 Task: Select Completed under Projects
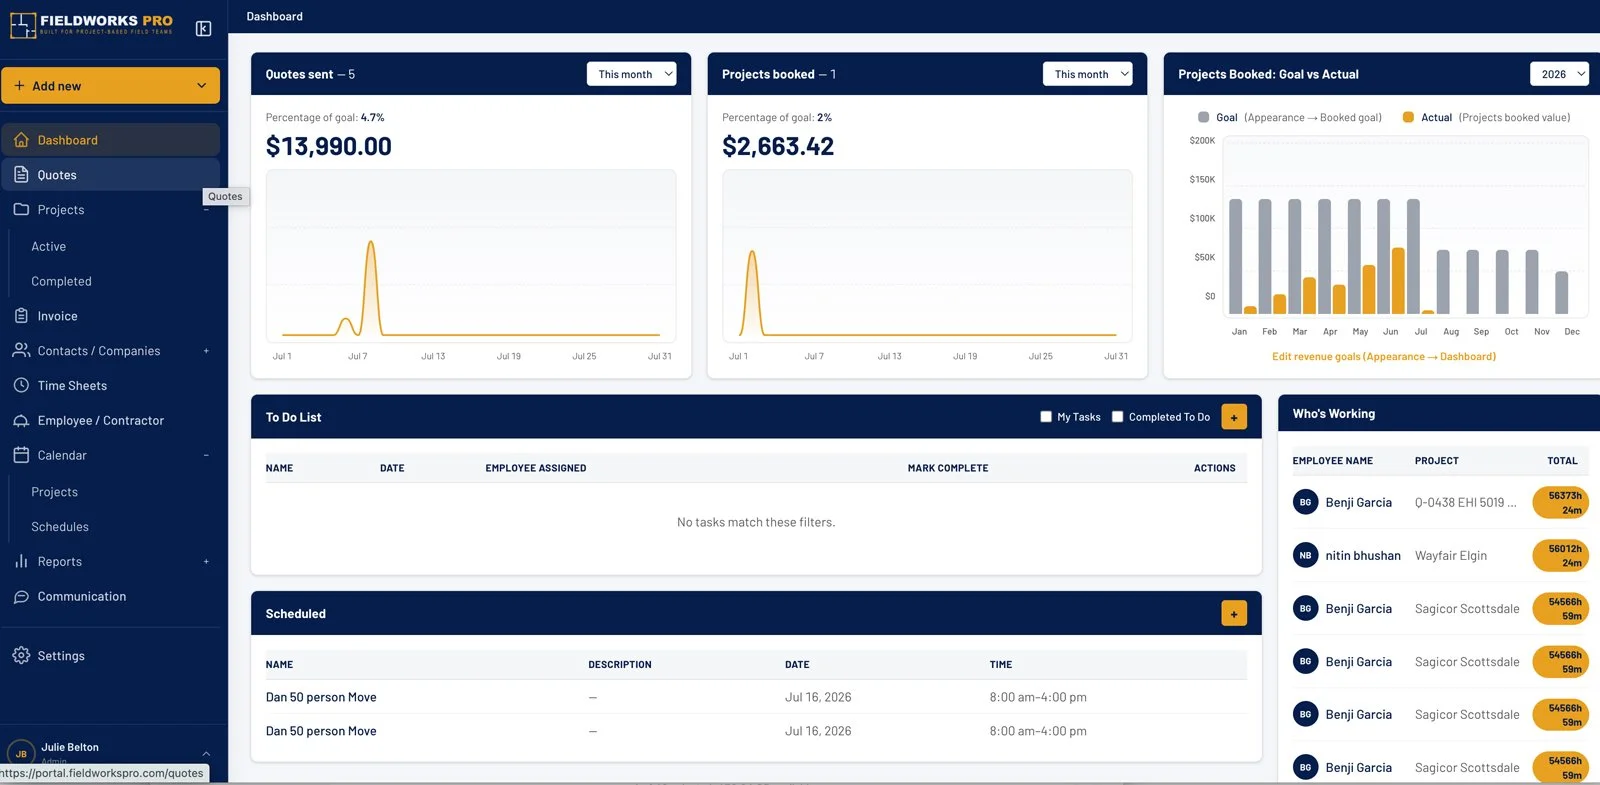pyautogui.click(x=61, y=282)
